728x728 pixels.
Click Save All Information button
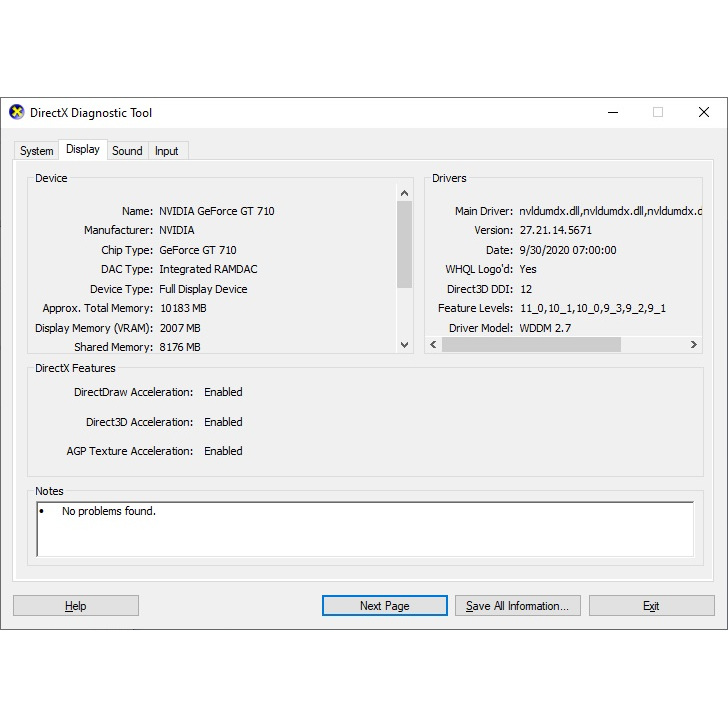pyautogui.click(x=517, y=605)
